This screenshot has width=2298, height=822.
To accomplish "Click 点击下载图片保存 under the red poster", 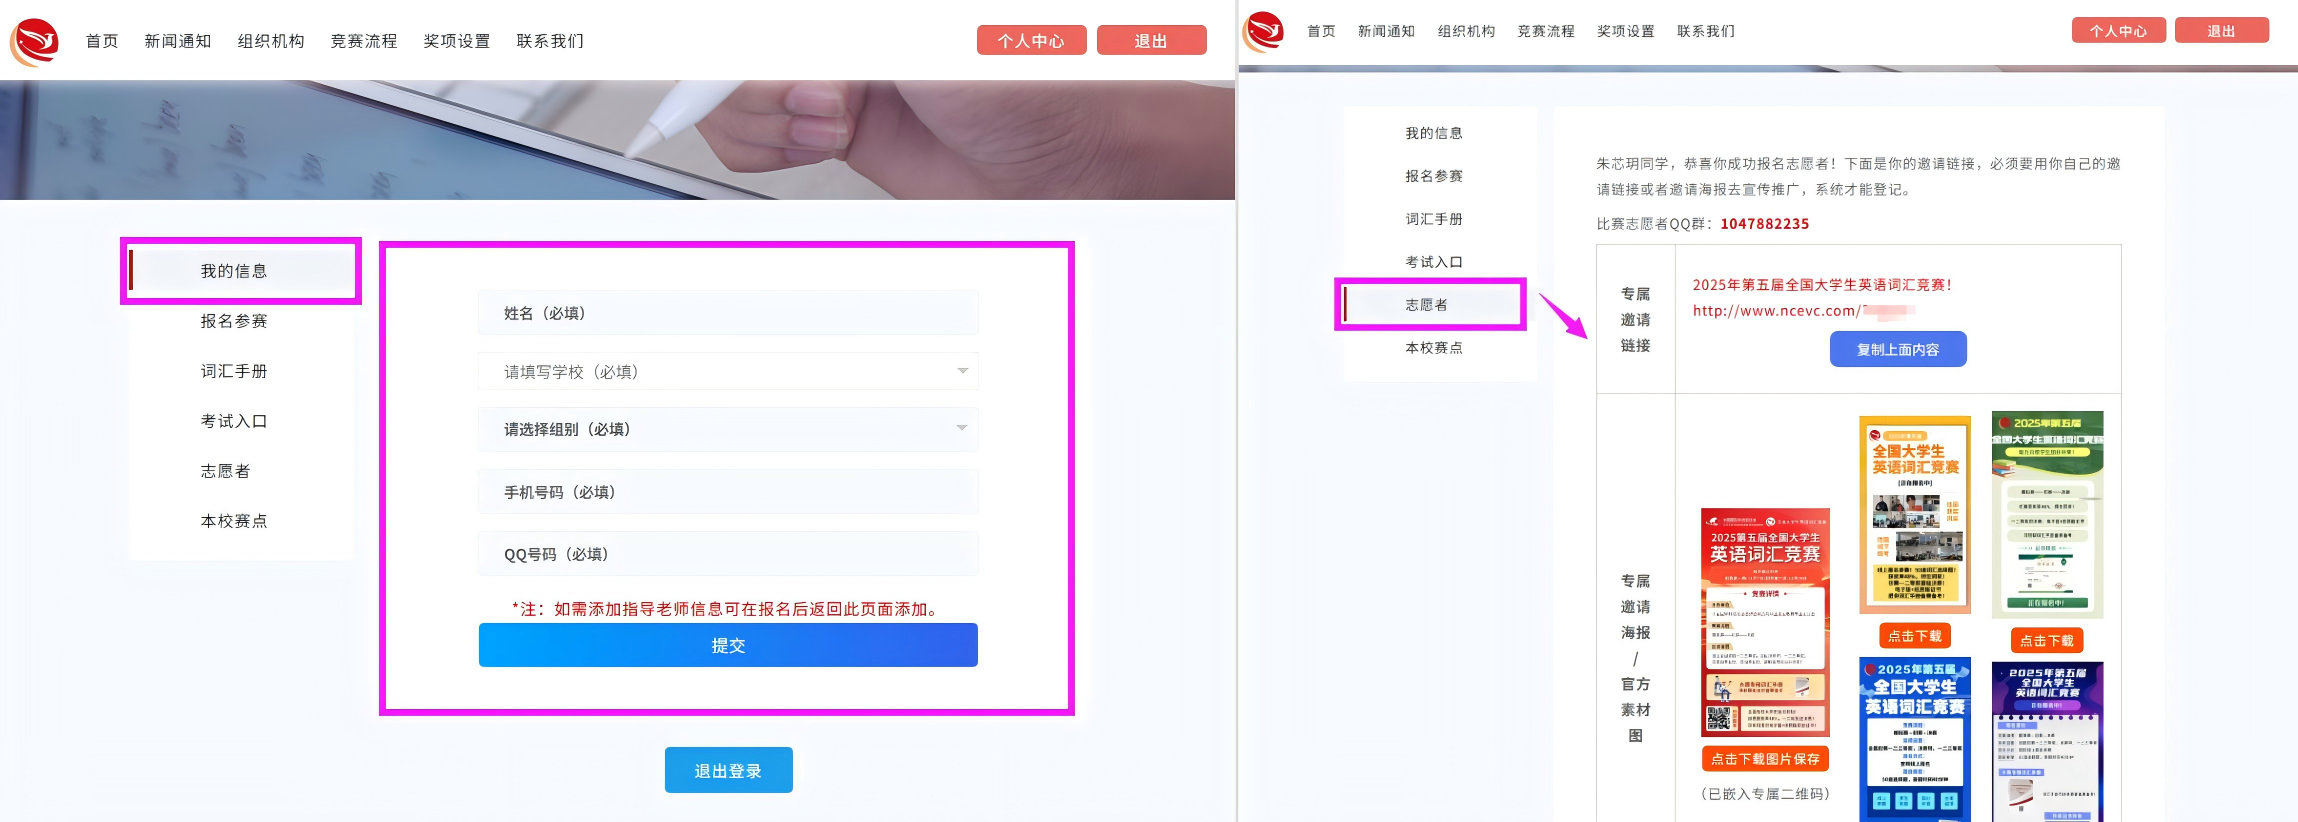I will tap(1765, 759).
